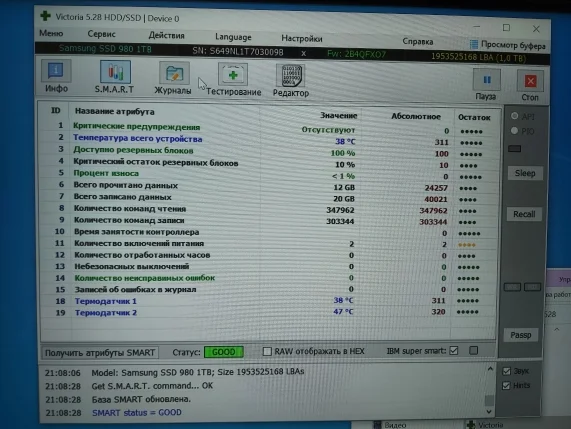Select row Небезопасных выключений

(x=269, y=267)
